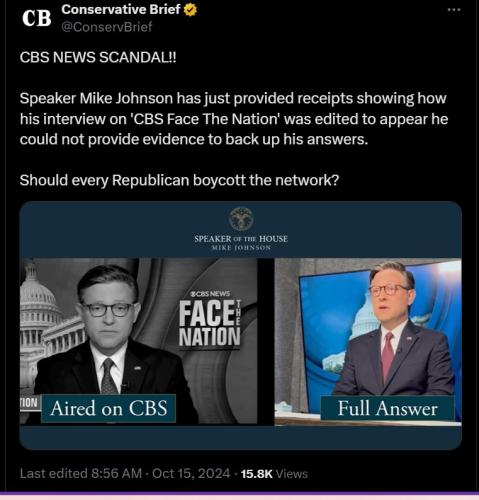The width and height of the screenshot is (479, 500).
Task: Click the CBS News Face The Nation logo
Action: 210,320
